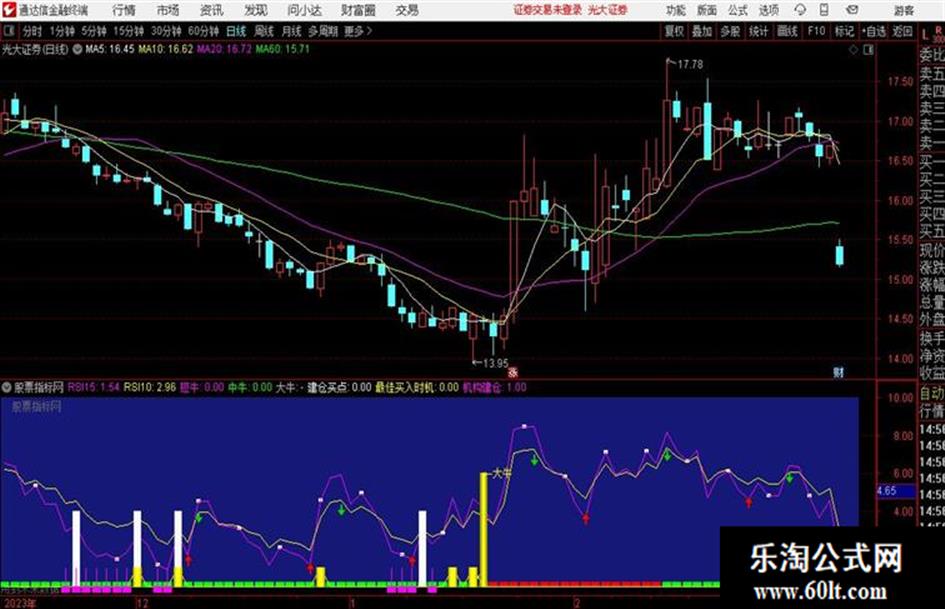Open the F10 company info button
This screenshot has height=609, width=945.
(816, 31)
